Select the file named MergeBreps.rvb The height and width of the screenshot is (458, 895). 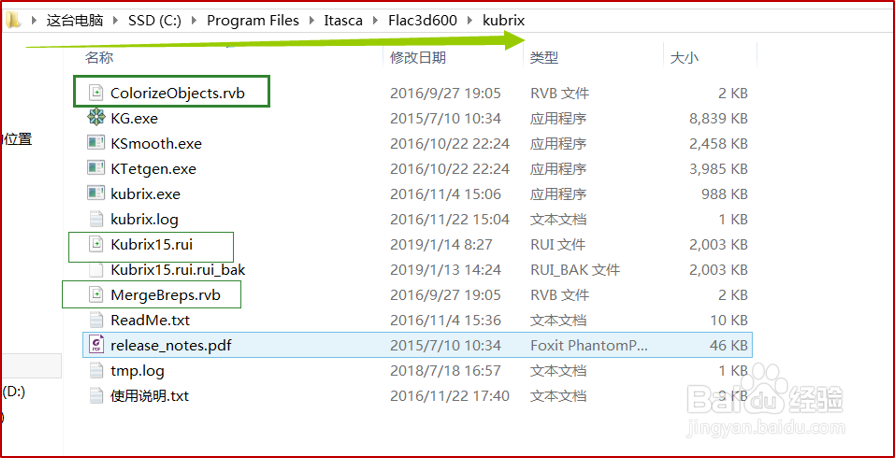[166, 295]
